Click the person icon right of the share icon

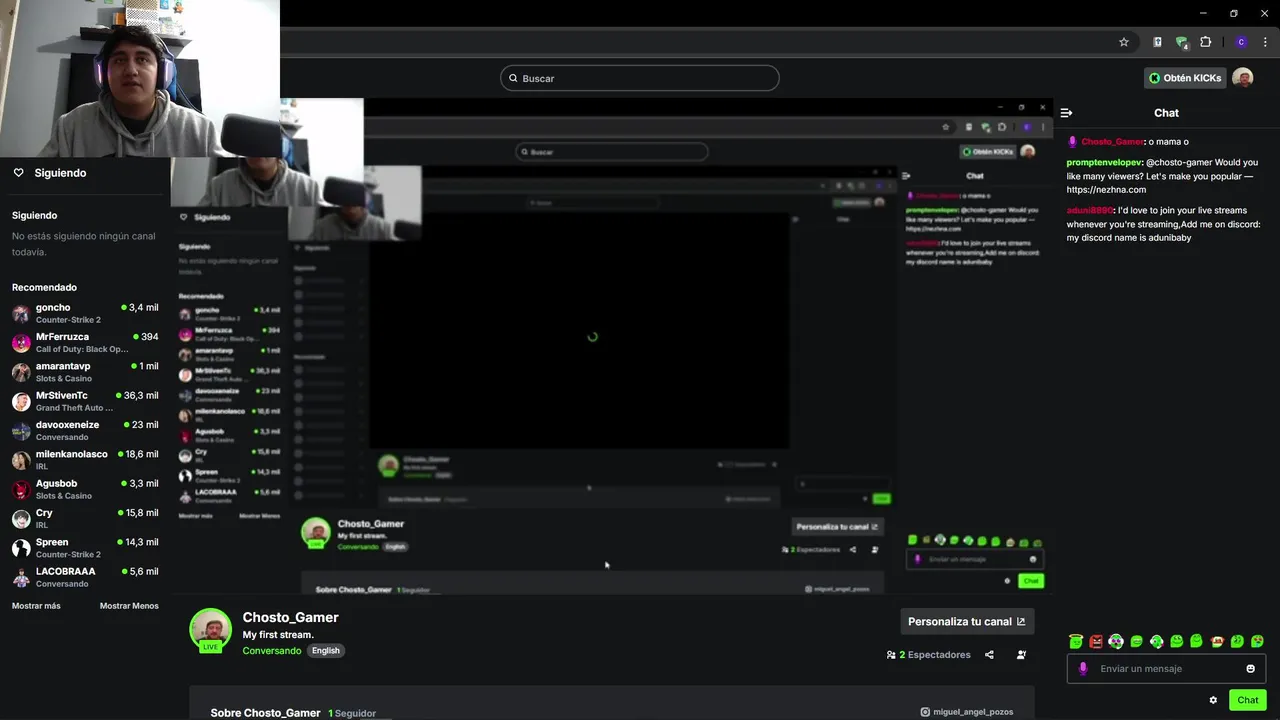tap(1021, 655)
